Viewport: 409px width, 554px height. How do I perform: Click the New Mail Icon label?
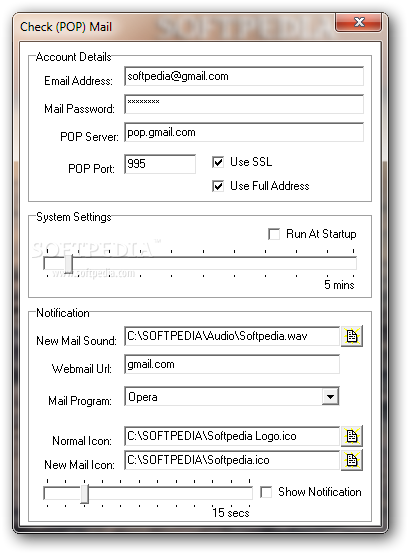pyautogui.click(x=79, y=465)
